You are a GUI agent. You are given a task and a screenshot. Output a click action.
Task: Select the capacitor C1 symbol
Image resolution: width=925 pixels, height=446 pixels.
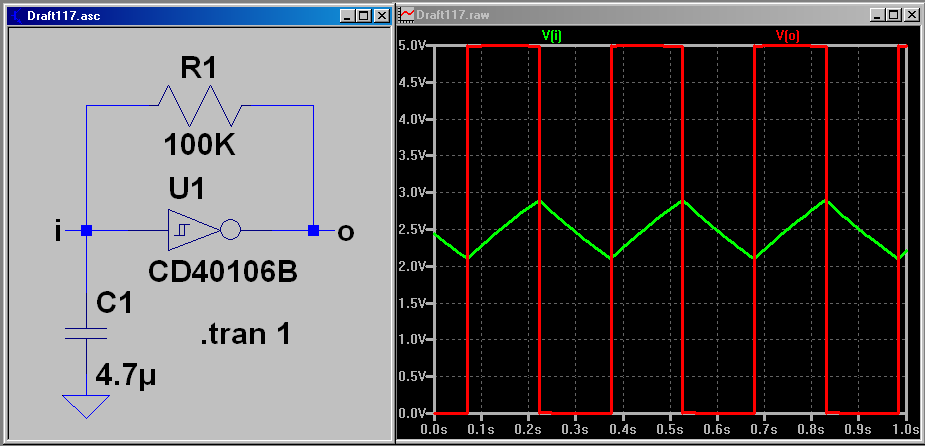86,333
